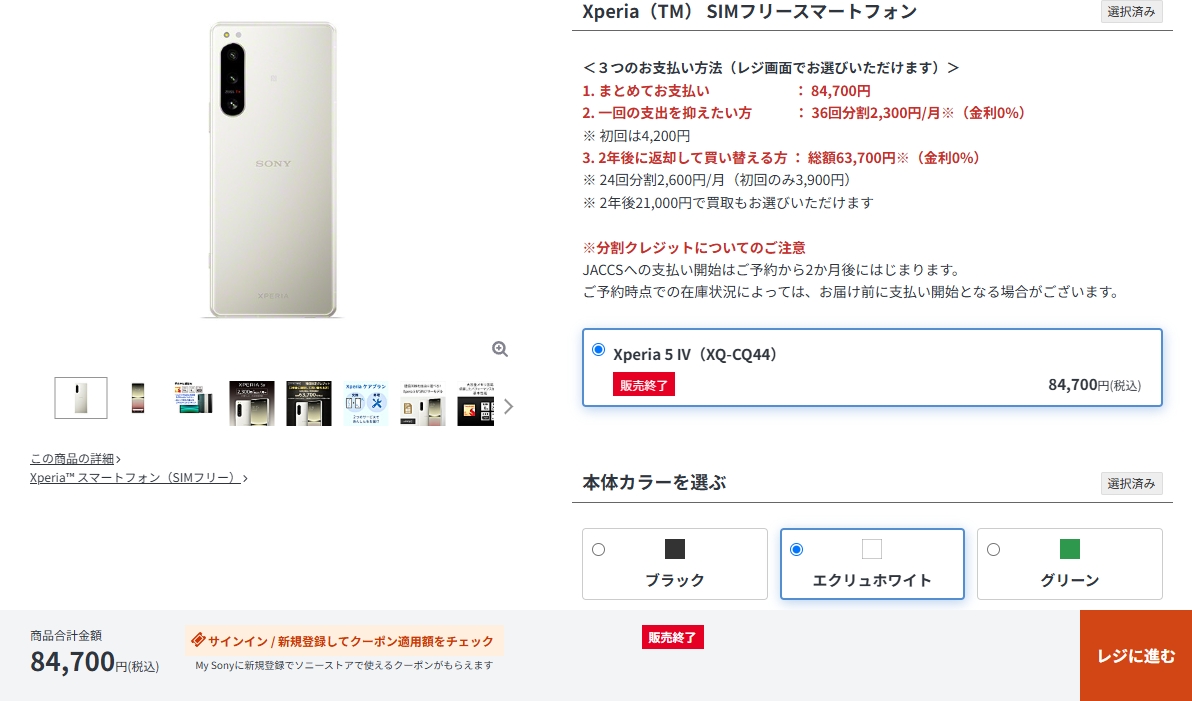Click the green color swatch square

click(x=1070, y=549)
